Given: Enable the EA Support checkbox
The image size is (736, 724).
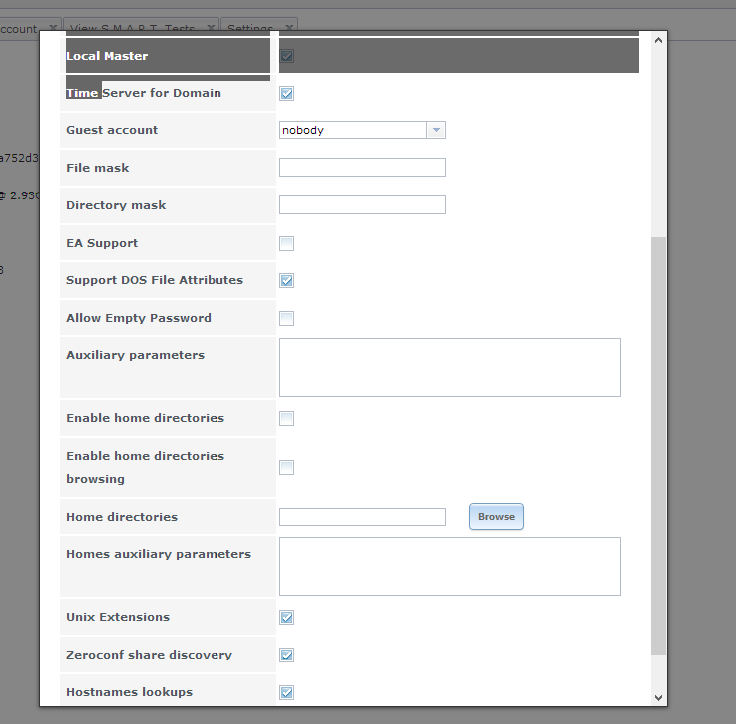Looking at the screenshot, I should tap(286, 243).
